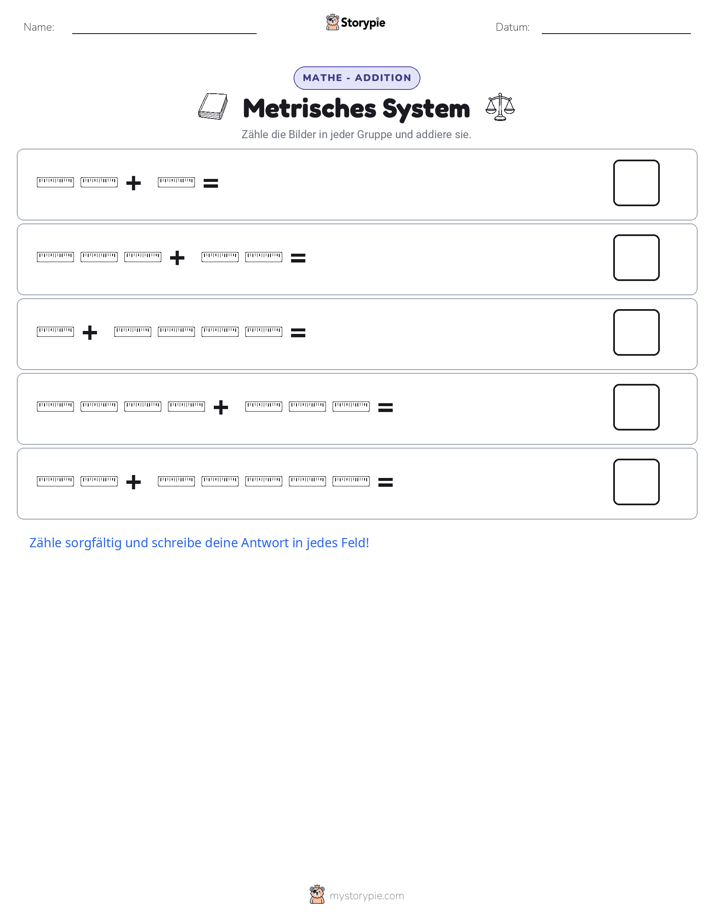The height and width of the screenshot is (924, 714).
Task: Click the plus sign in first row
Action: point(134,183)
